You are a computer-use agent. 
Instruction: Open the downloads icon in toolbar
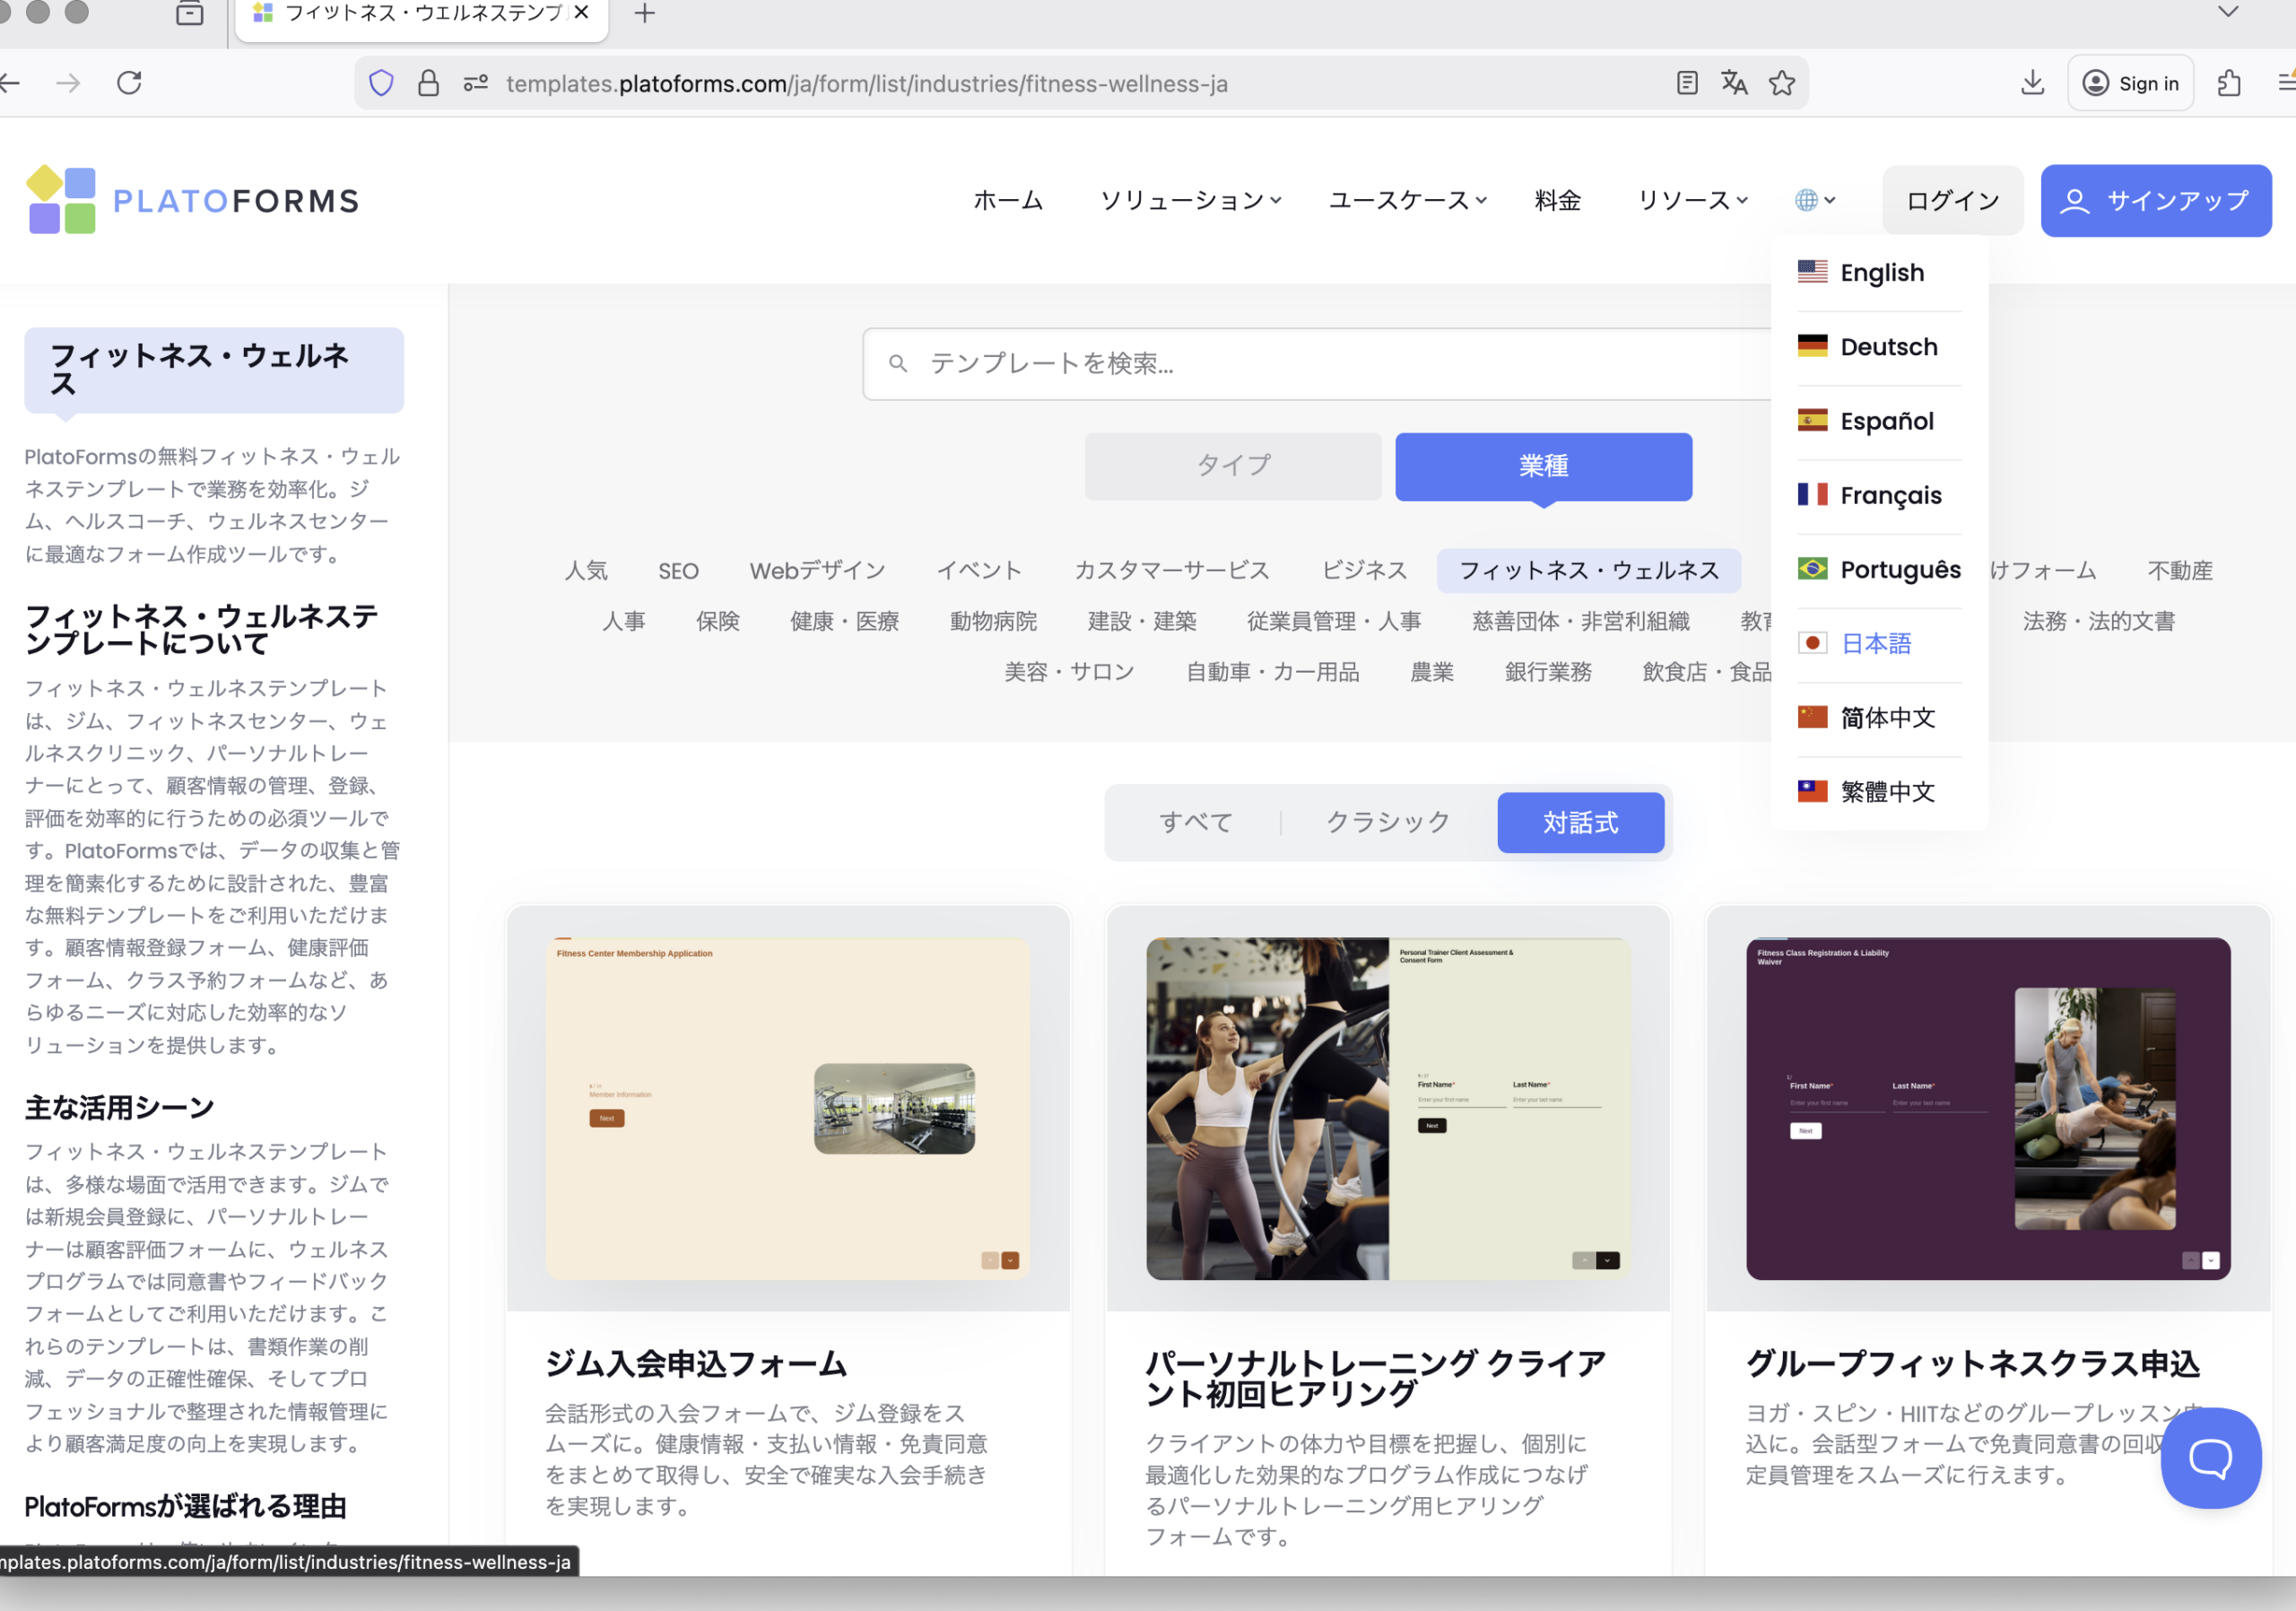click(x=2031, y=83)
